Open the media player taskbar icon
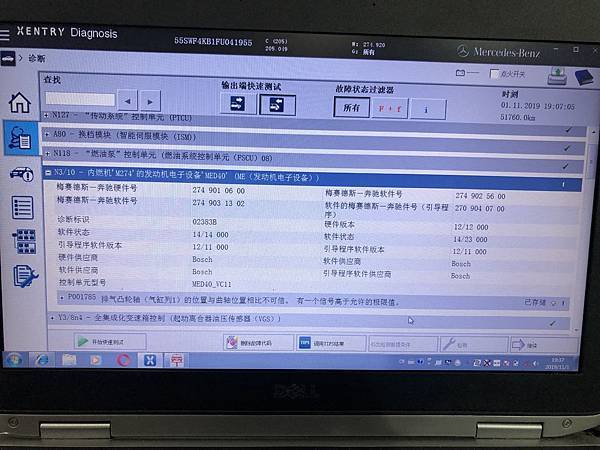 pos(96,360)
